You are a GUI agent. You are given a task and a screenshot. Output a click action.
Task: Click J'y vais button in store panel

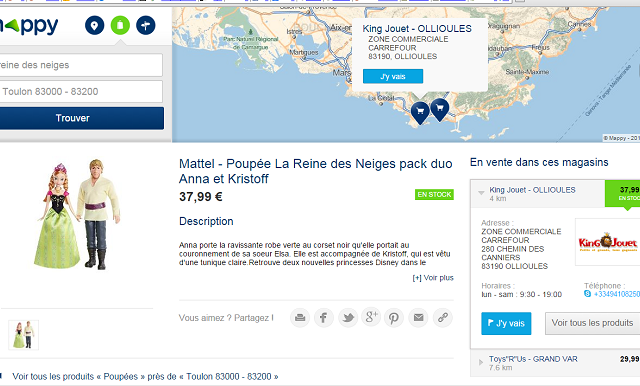coord(506,324)
